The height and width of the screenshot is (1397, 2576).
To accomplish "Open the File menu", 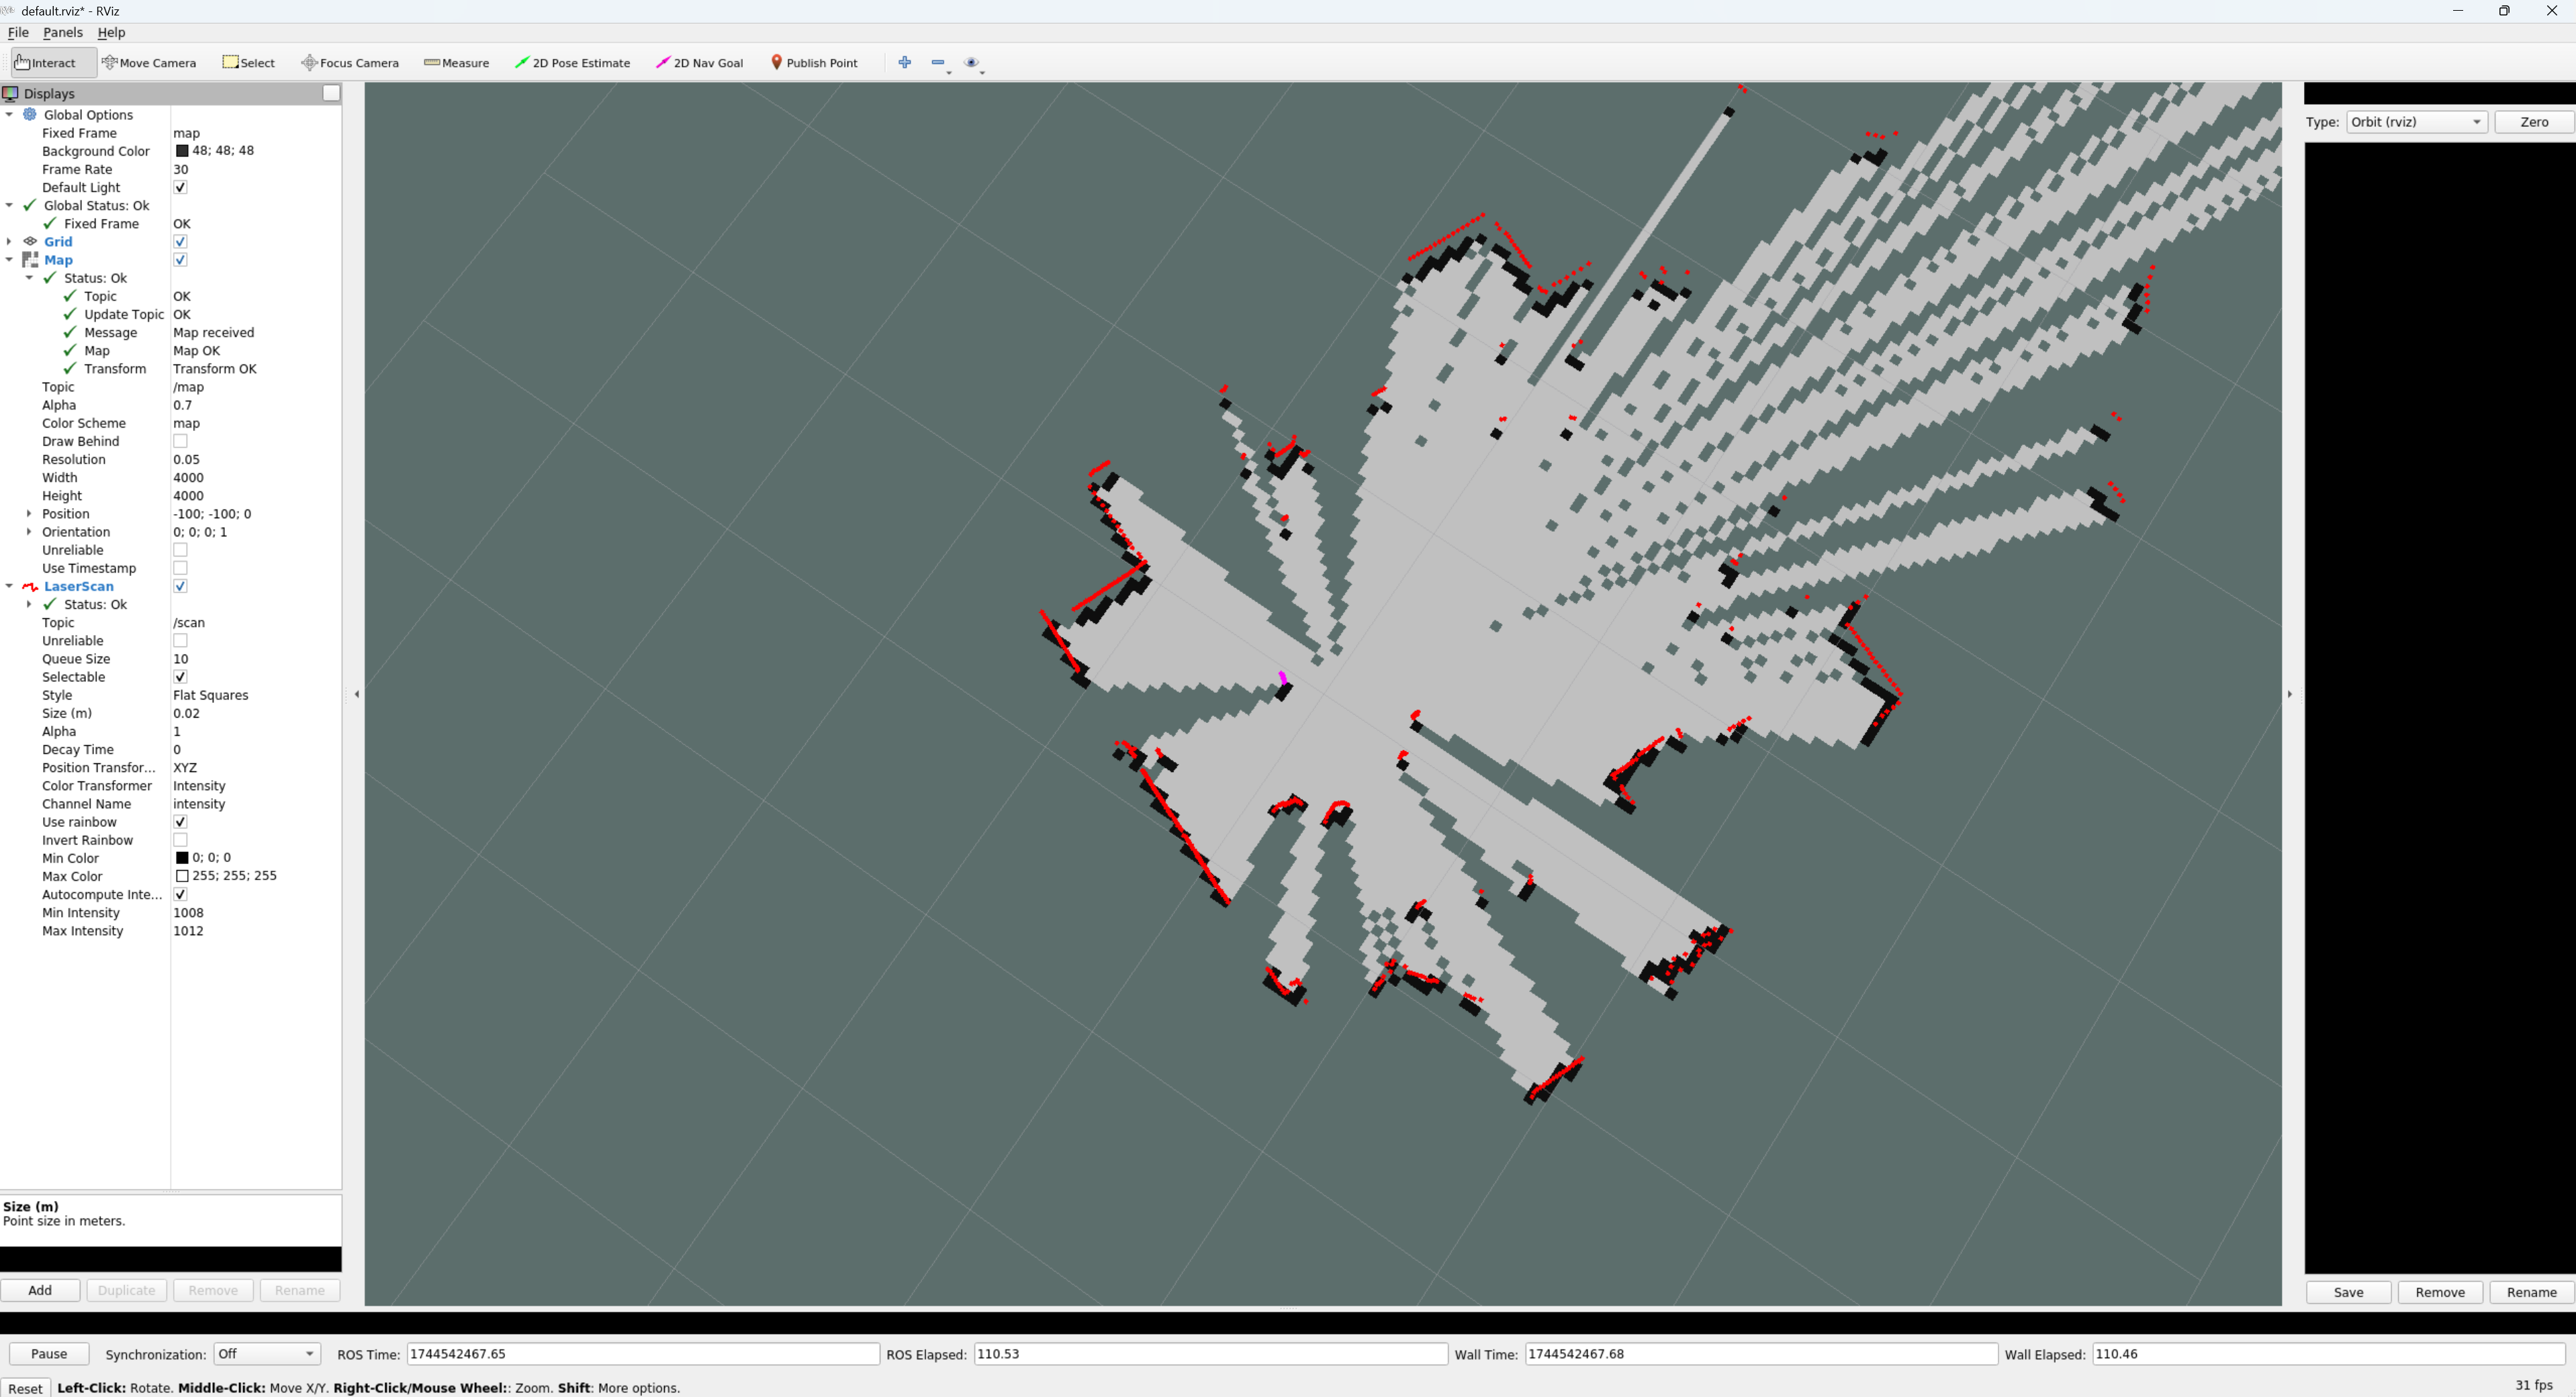I will [x=18, y=32].
